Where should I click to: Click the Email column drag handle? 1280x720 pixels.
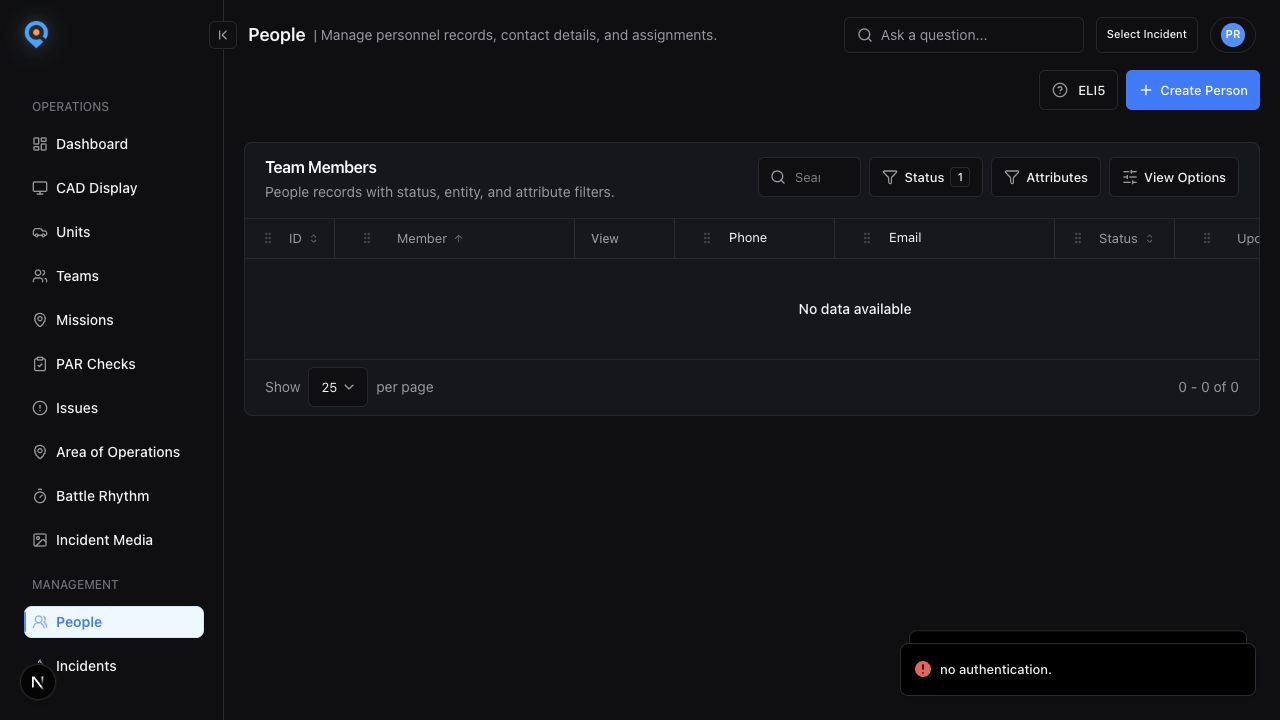867,238
